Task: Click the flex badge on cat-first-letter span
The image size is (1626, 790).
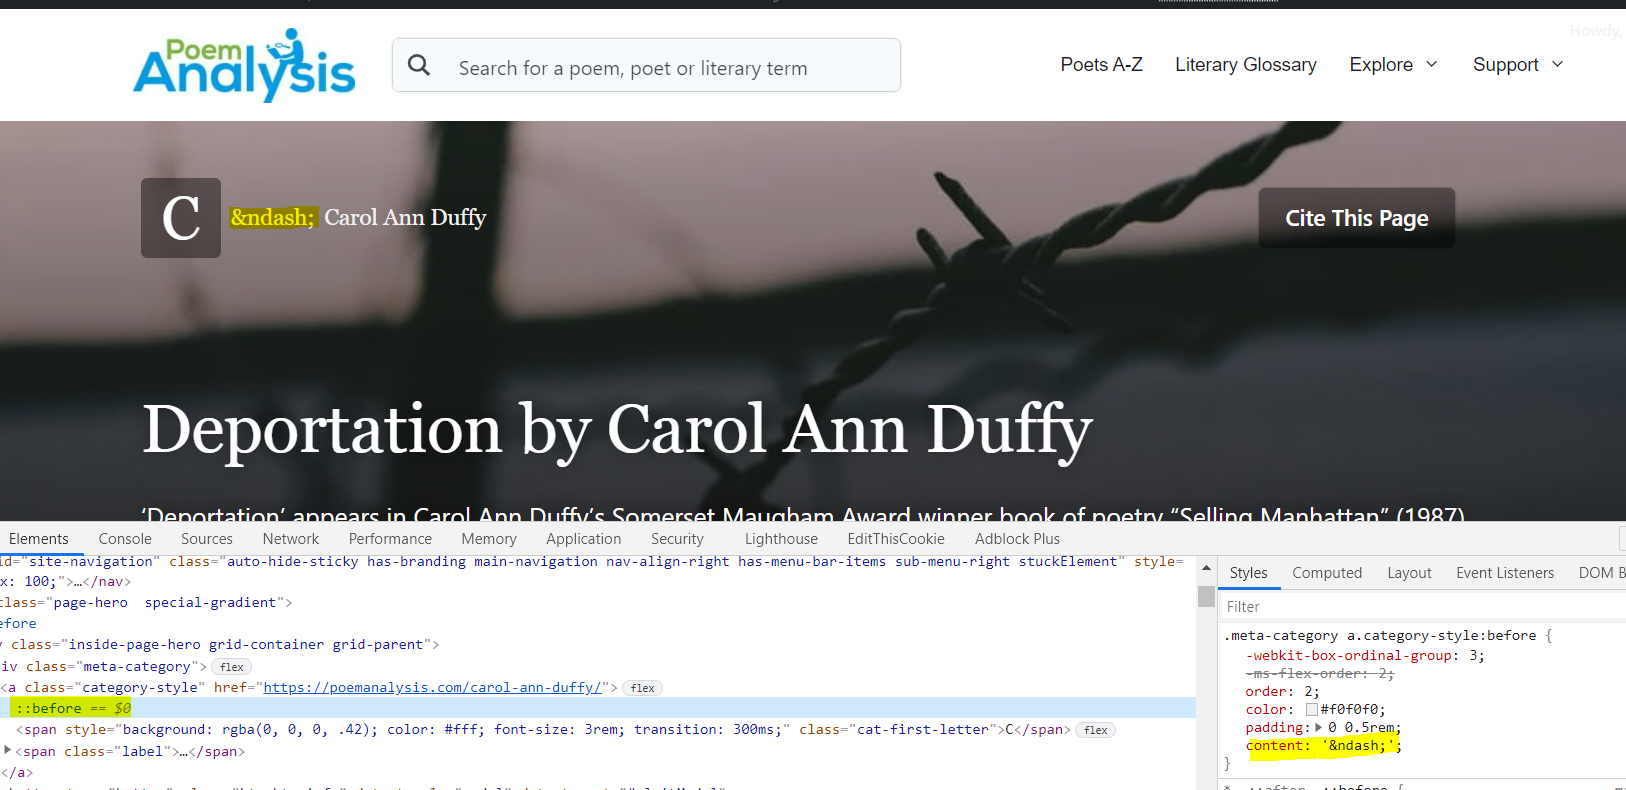Action: (1095, 730)
